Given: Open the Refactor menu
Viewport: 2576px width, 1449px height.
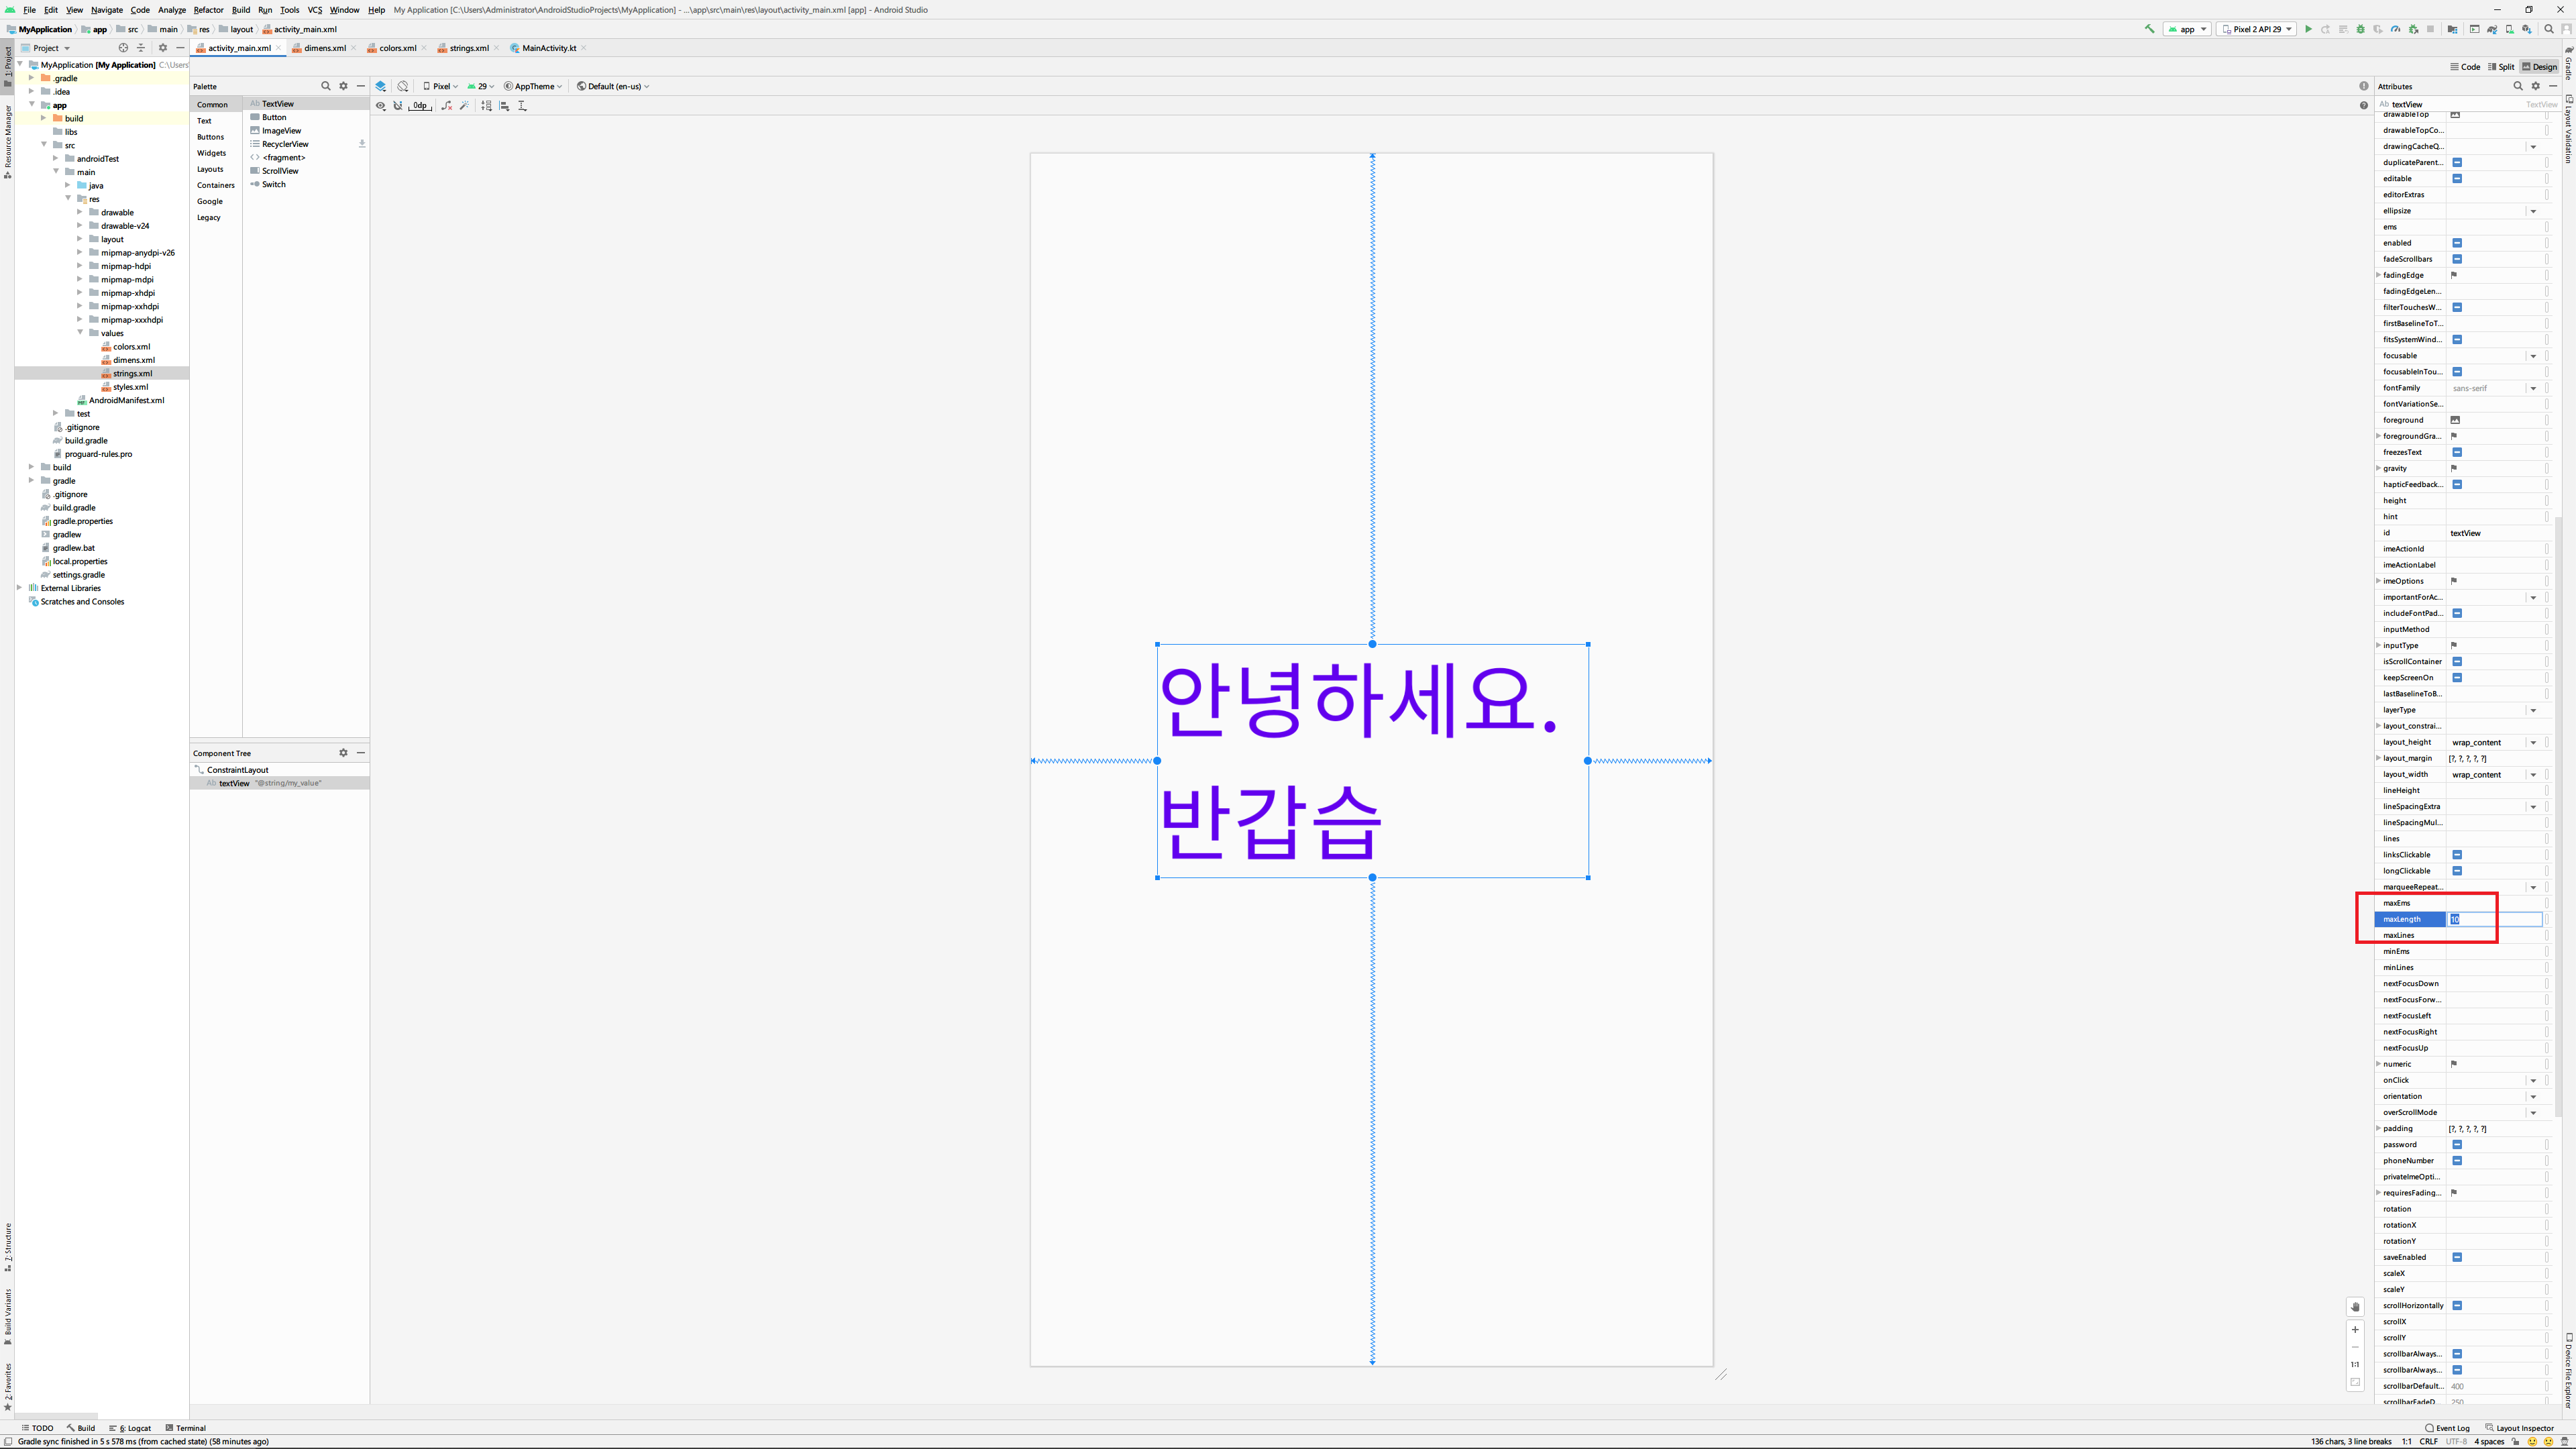Looking at the screenshot, I should pyautogui.click(x=208, y=10).
